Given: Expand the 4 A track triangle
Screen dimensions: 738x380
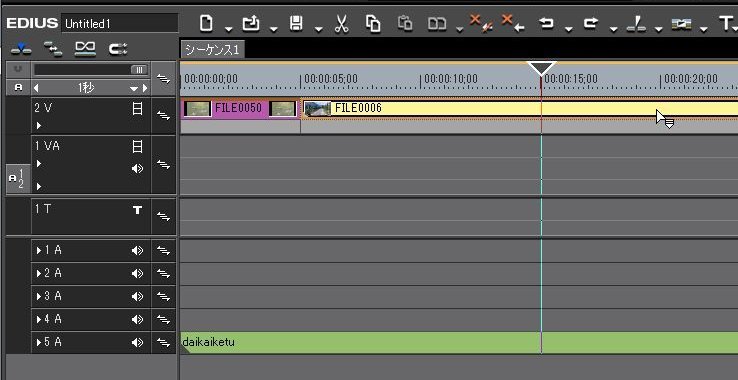Looking at the screenshot, I should tap(39, 319).
